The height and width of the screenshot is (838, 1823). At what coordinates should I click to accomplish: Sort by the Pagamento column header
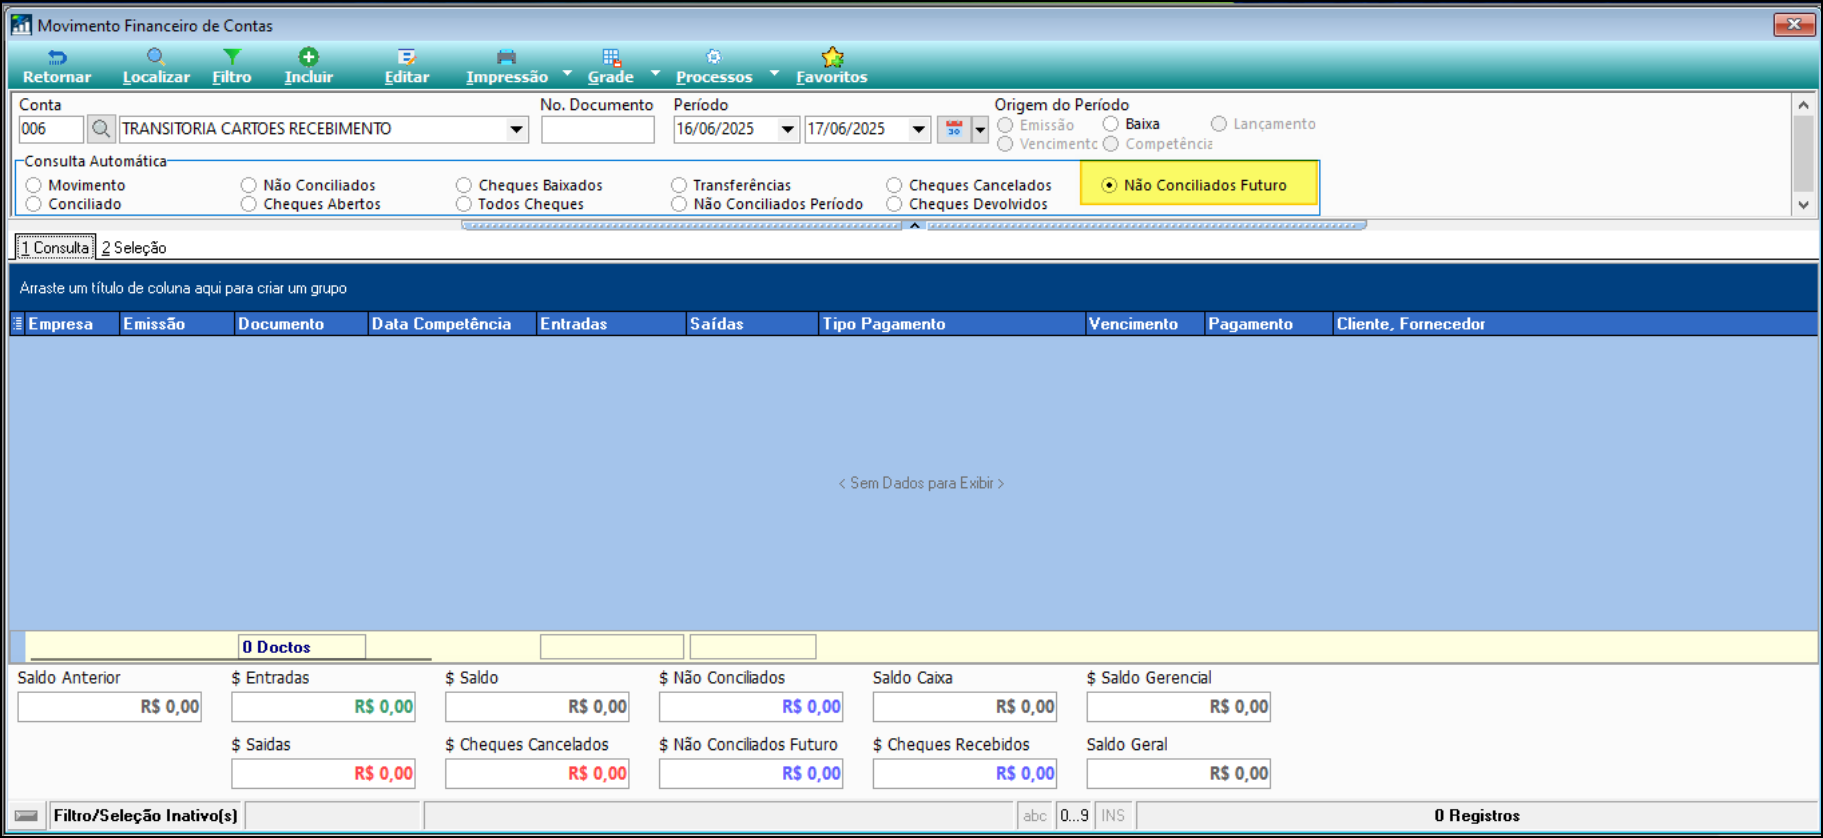pos(1269,324)
